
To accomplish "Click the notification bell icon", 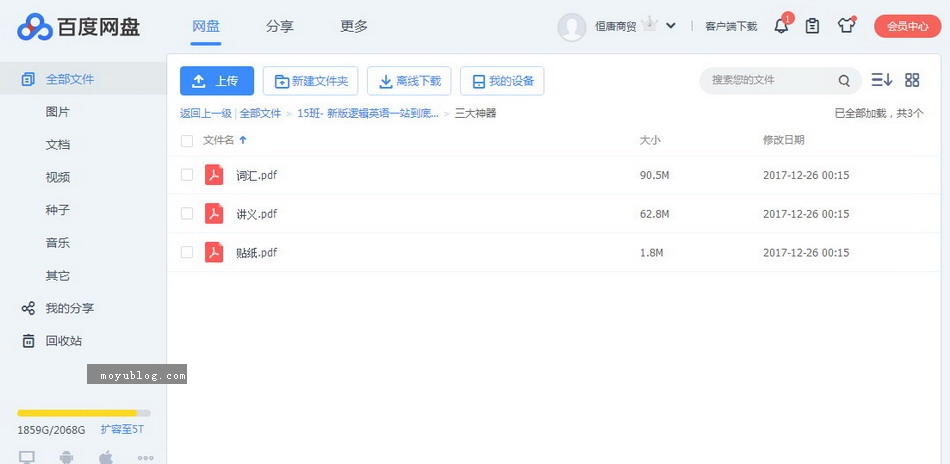I will [x=781, y=26].
